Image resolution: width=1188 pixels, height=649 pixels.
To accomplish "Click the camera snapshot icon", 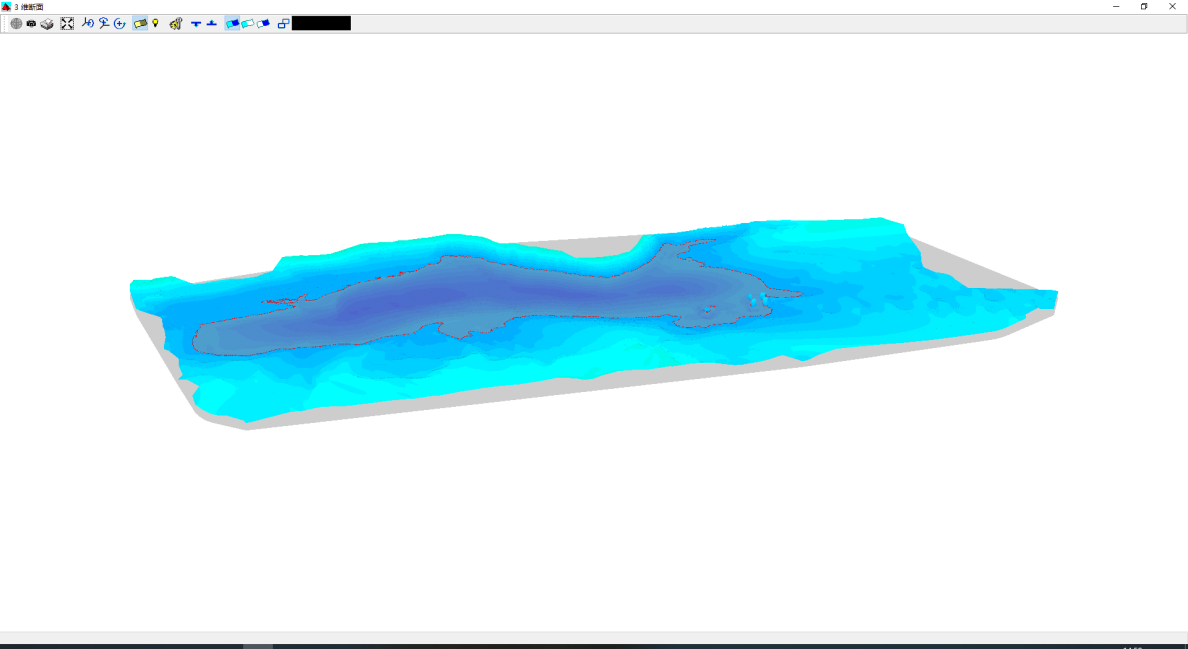I will (30, 23).
